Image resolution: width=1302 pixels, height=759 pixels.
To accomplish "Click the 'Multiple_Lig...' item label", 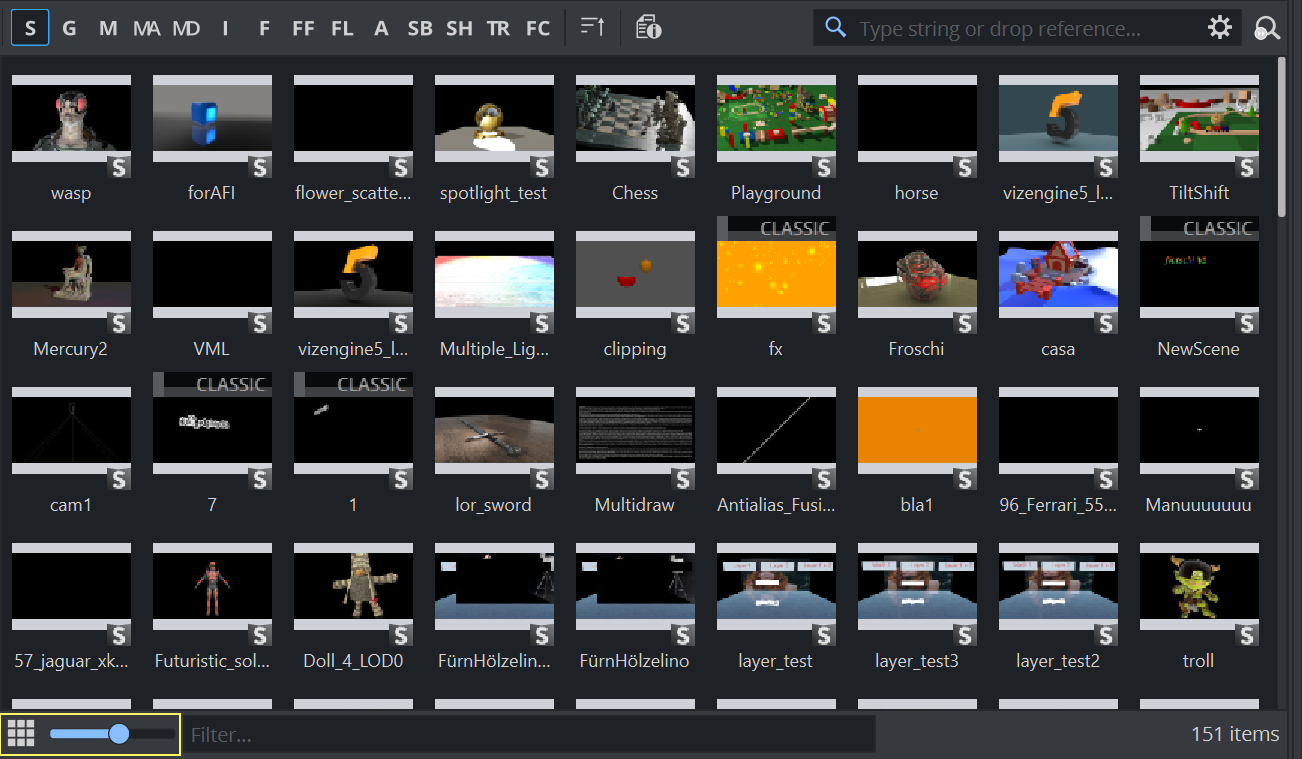I will pyautogui.click(x=494, y=349).
